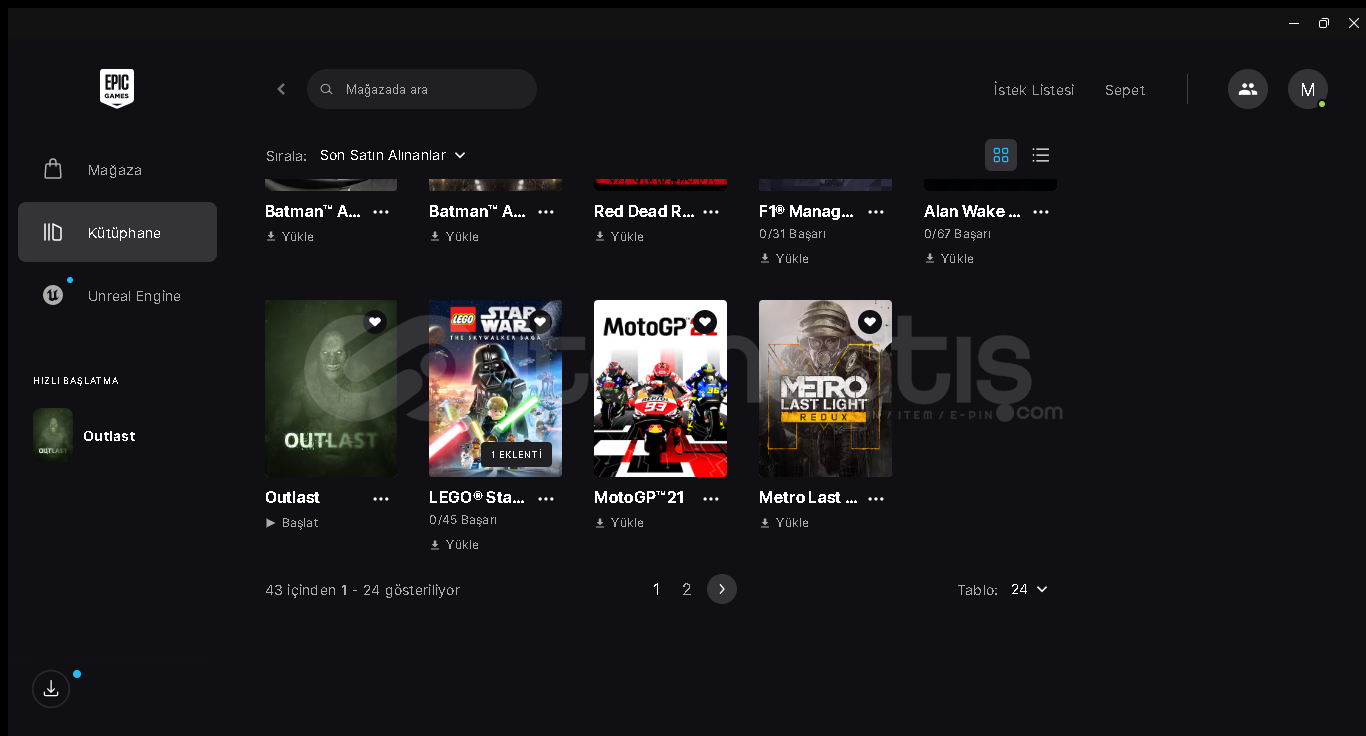Go back with the arrow button
Screen dimensions: 1366x736
pos(281,89)
